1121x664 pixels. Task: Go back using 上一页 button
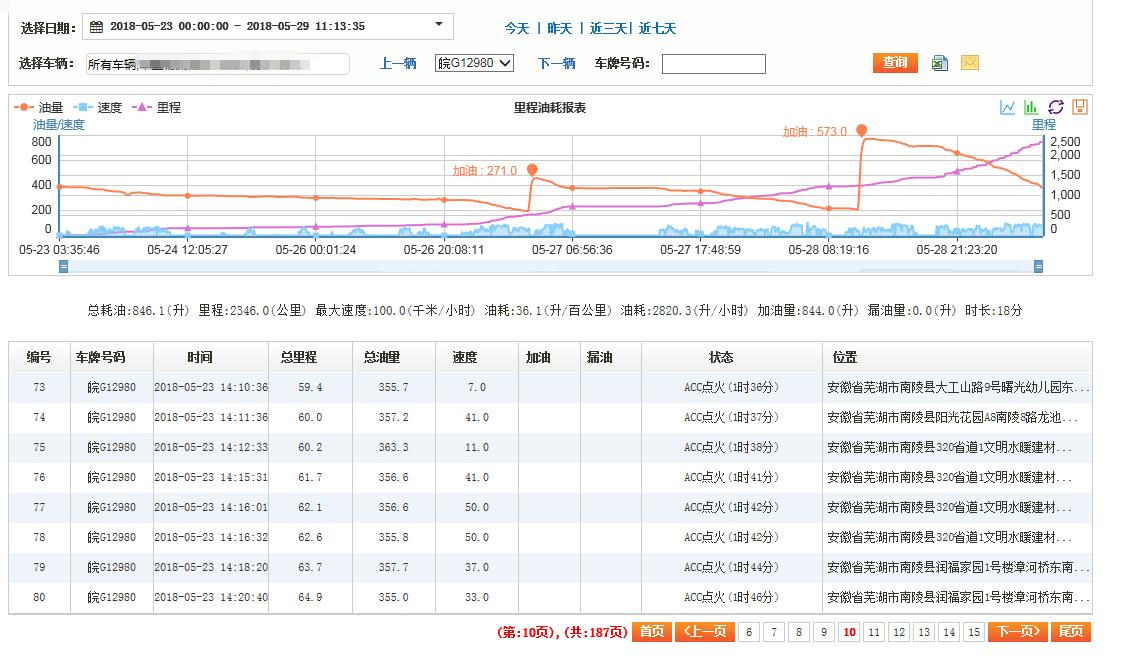705,632
